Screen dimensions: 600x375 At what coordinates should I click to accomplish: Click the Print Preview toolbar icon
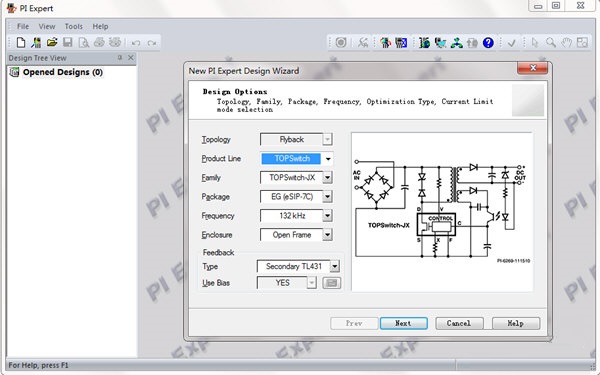pos(83,42)
